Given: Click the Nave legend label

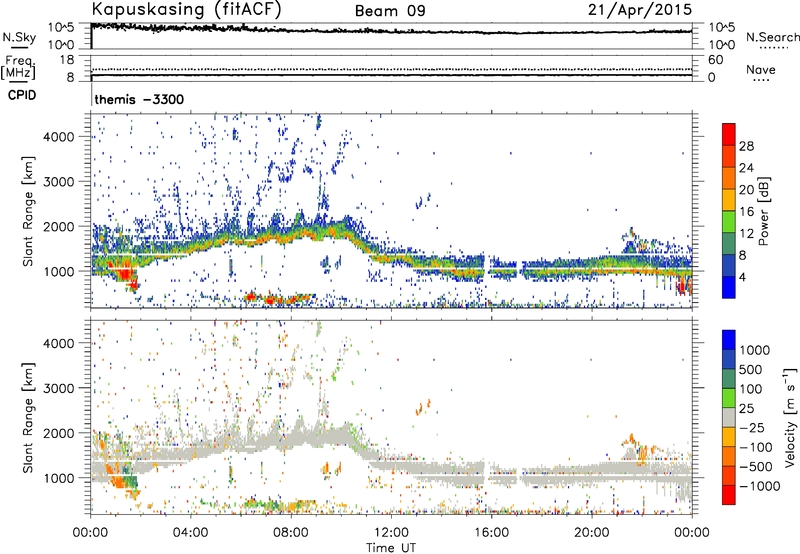Looking at the screenshot, I should point(760,69).
